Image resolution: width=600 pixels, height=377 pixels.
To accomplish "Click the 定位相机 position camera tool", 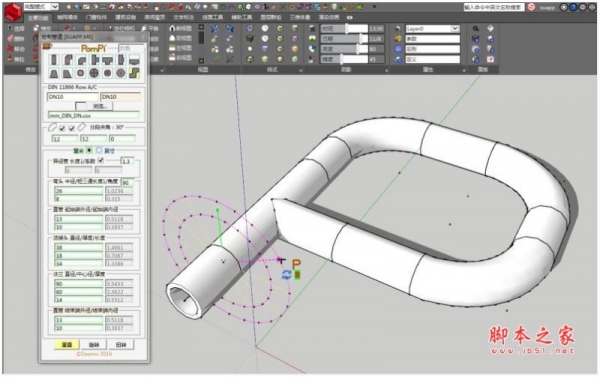I will click(121, 28).
